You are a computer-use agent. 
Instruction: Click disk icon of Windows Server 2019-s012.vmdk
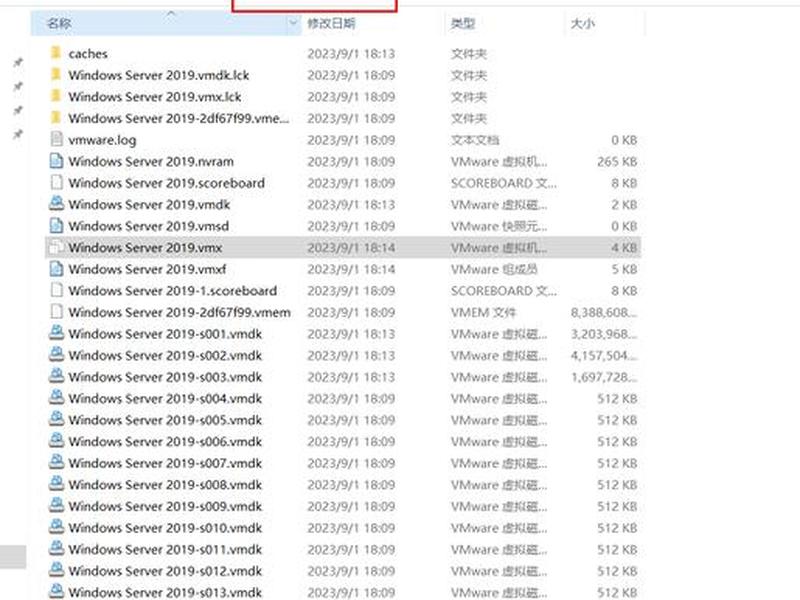[57, 570]
